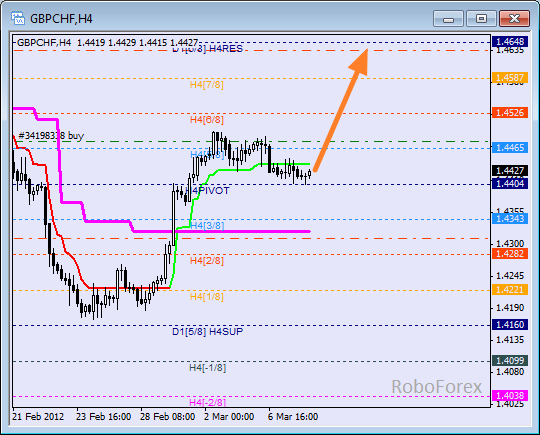
Task: Click the D1[5/8] H4SUP label
Action: [208, 332]
